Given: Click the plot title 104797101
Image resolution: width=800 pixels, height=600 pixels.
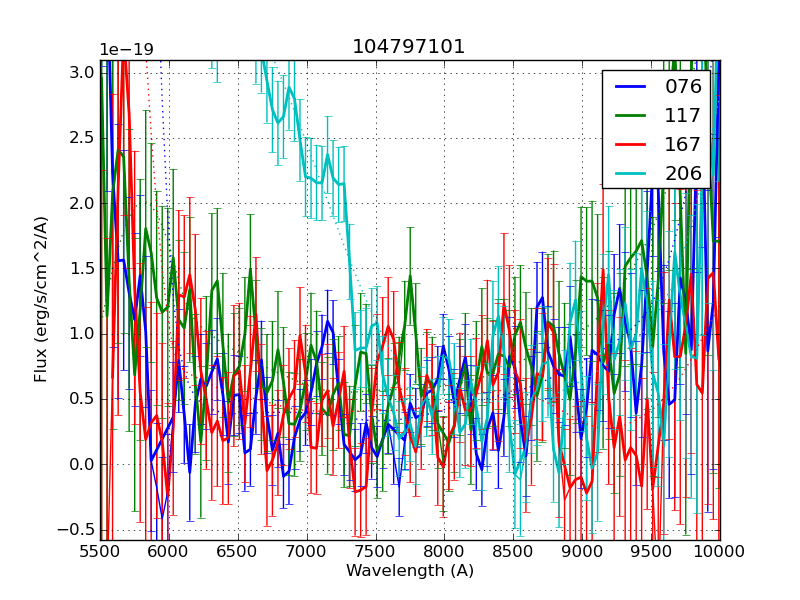Looking at the screenshot, I should pyautogui.click(x=409, y=47).
